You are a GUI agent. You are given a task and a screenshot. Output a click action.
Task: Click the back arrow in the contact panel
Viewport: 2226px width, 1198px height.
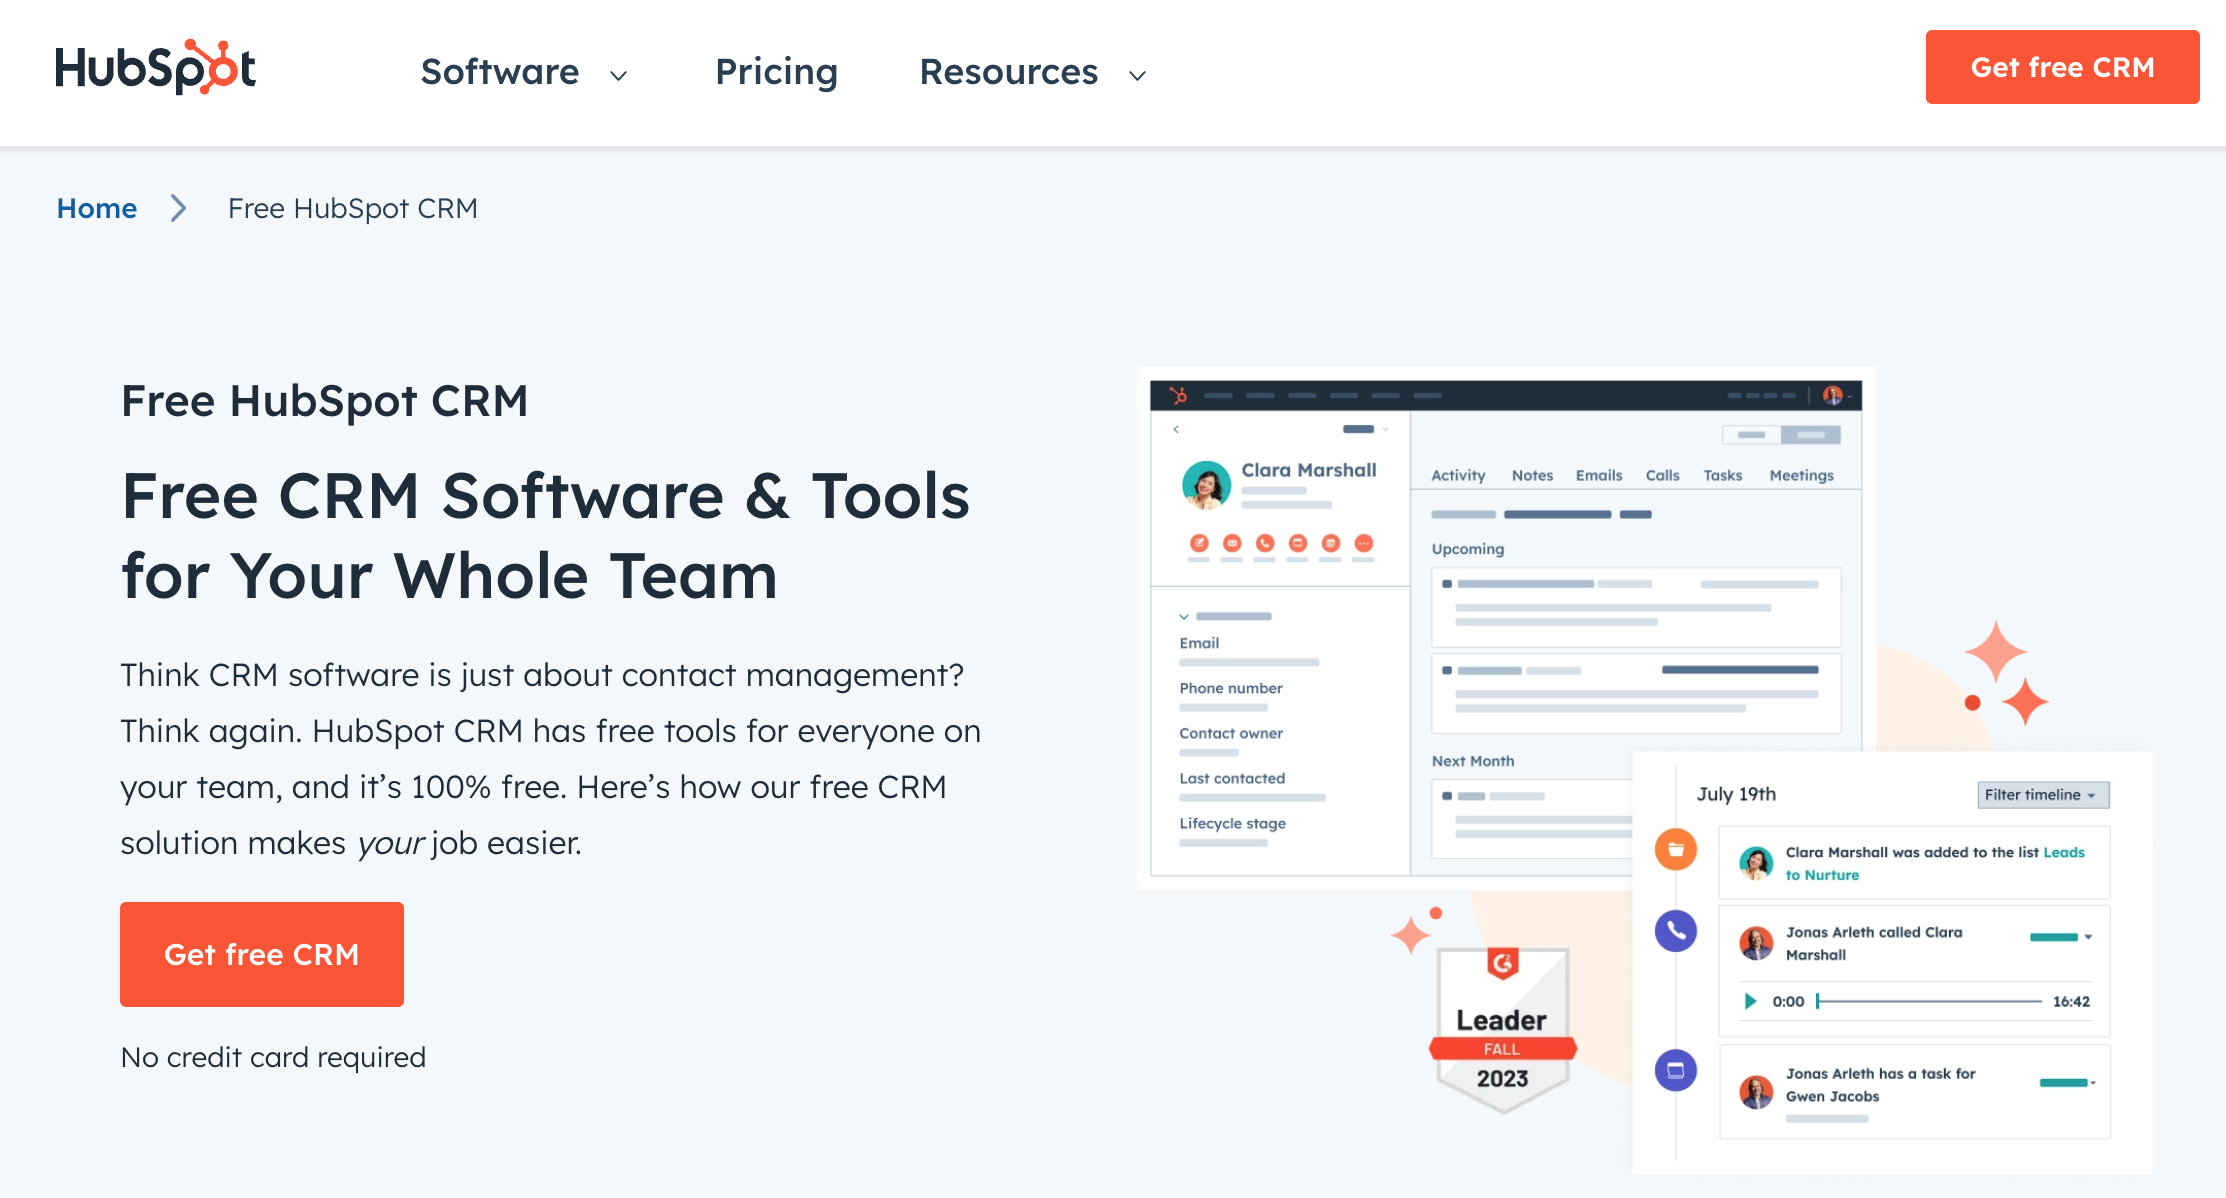(1176, 429)
